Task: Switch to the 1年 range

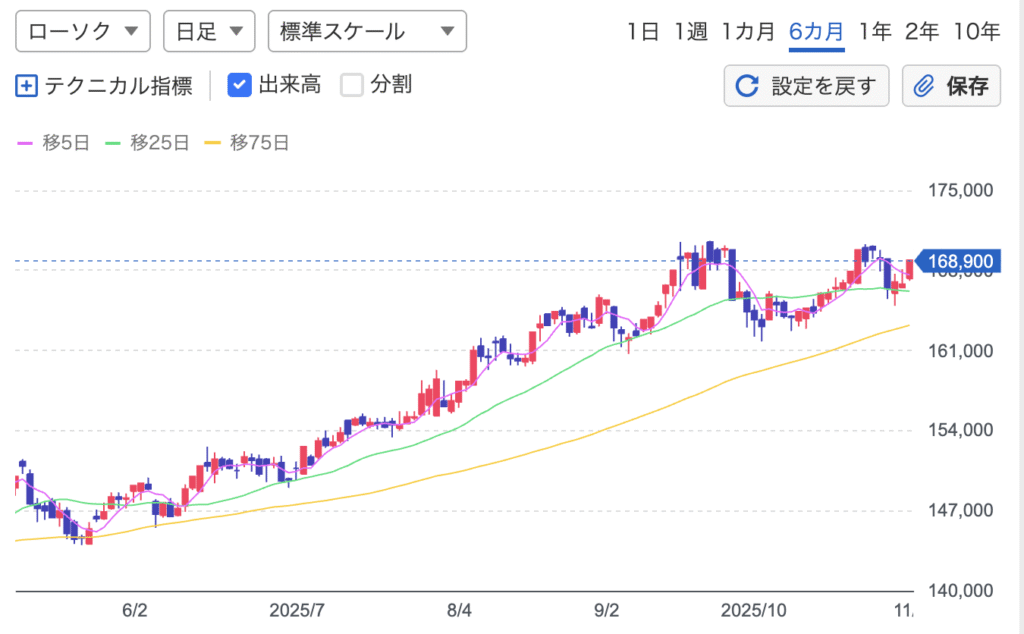Action: click(875, 31)
